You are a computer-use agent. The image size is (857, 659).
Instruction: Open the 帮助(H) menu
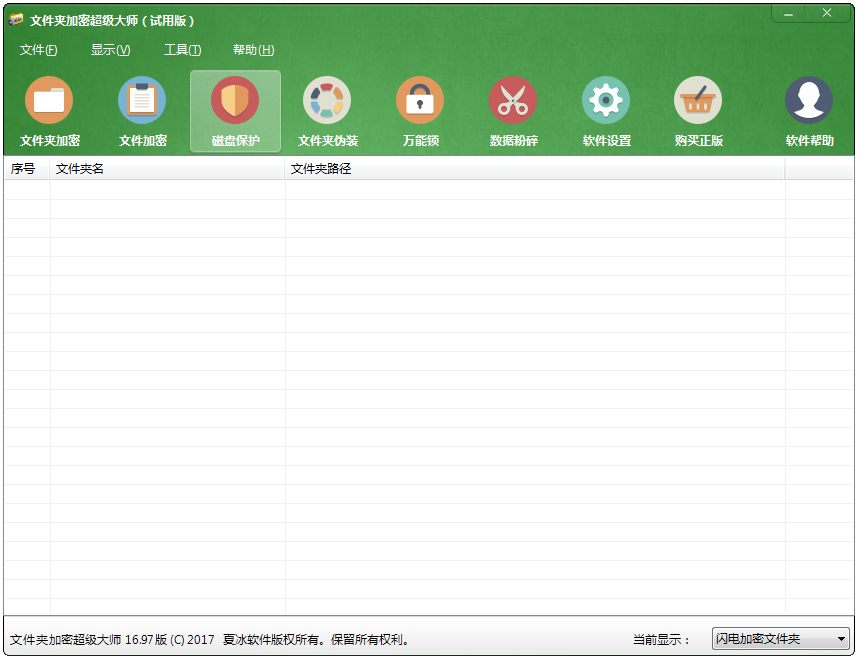(254, 49)
